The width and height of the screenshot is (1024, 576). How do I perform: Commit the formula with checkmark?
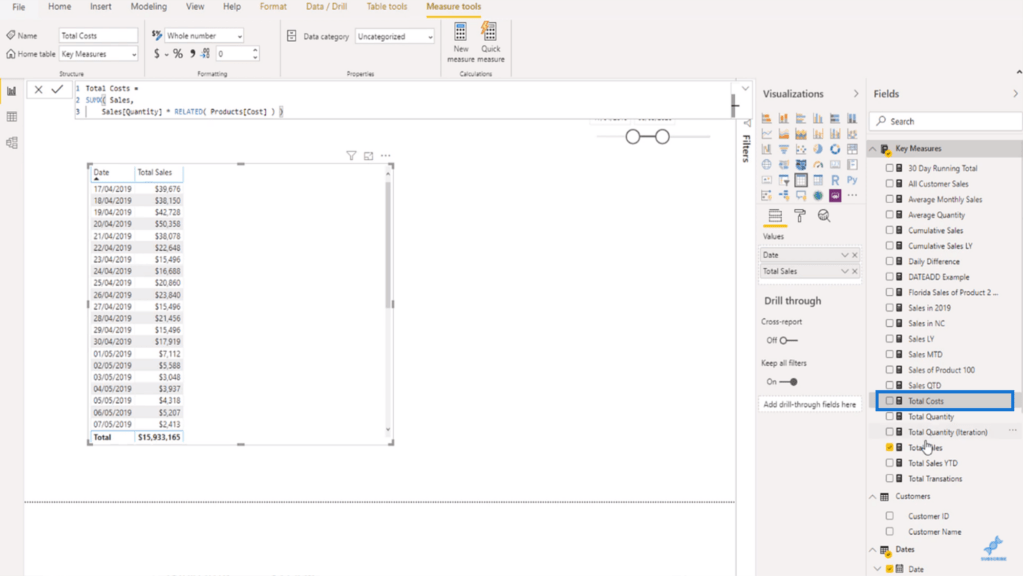pos(57,89)
